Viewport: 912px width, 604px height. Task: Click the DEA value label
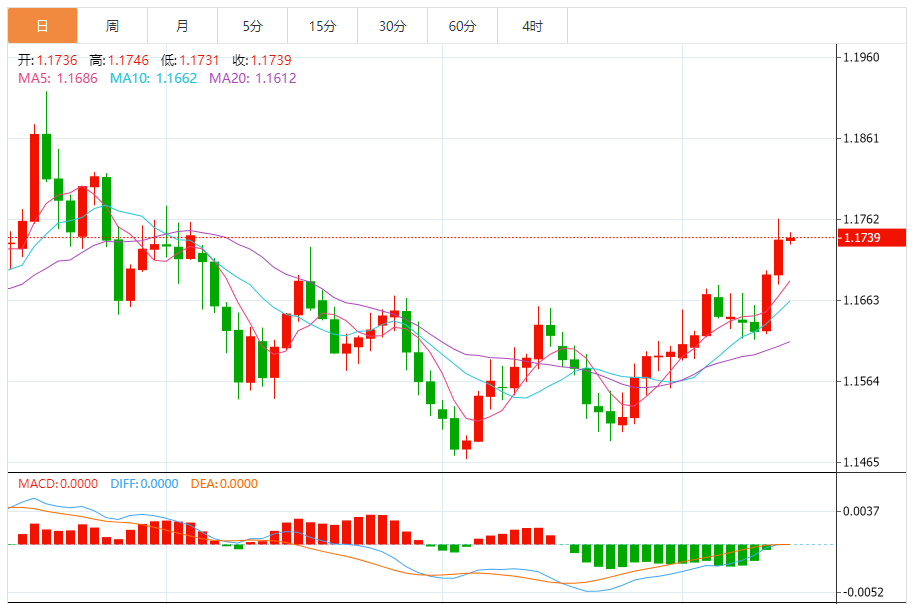(224, 484)
